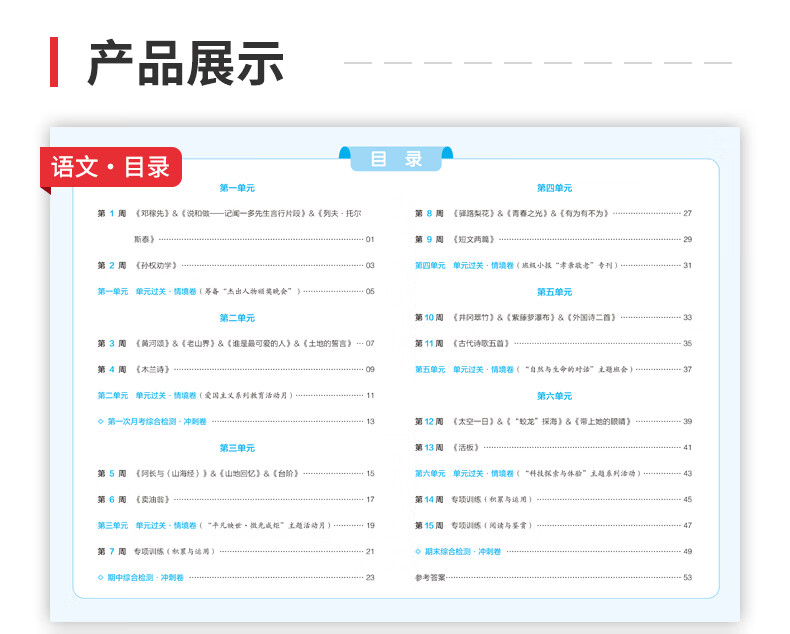Click the diamond icon before 第一次月考综合检测
Screen dimensions: 790x634
100,421
